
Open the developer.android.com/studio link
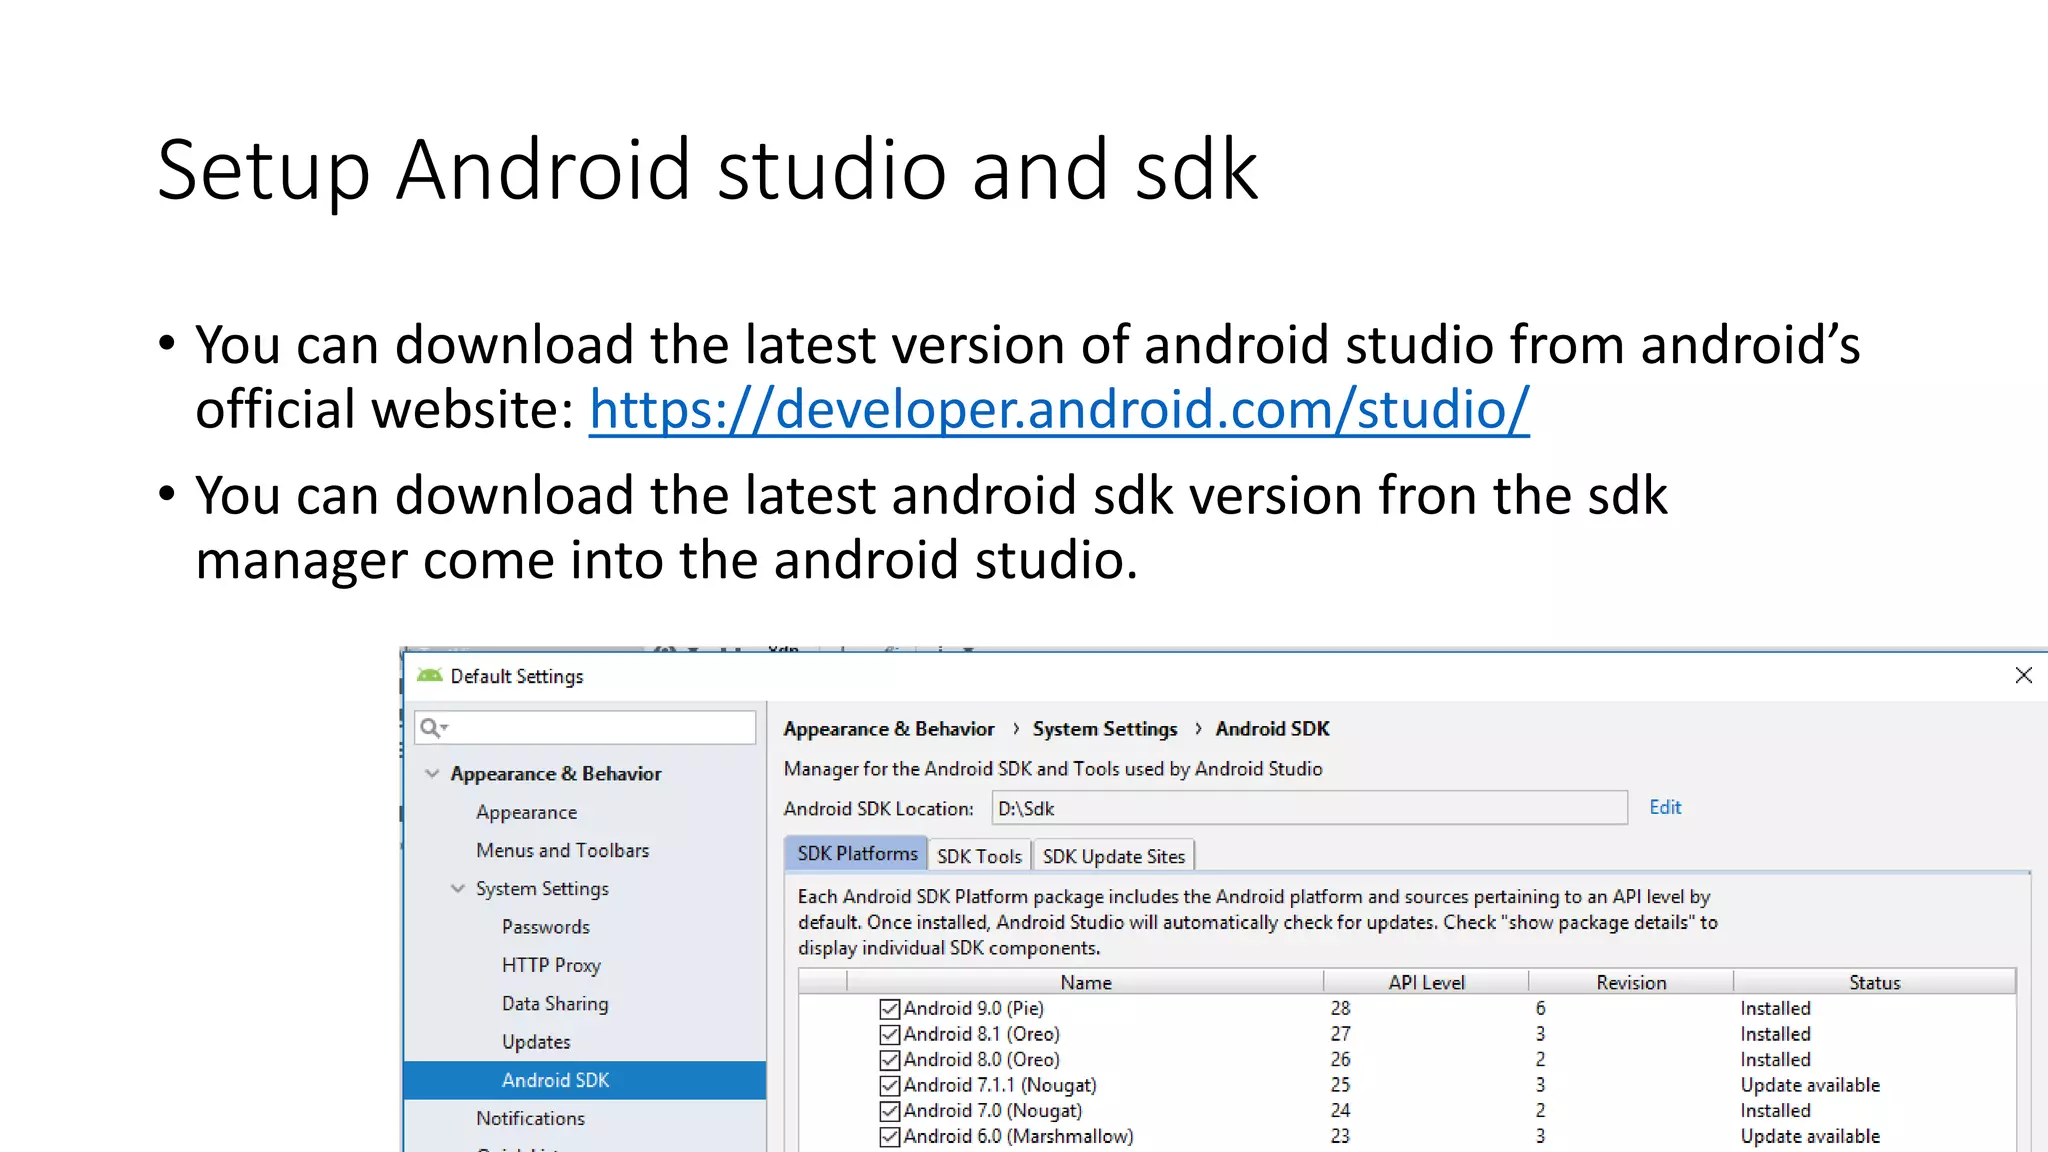1059,409
